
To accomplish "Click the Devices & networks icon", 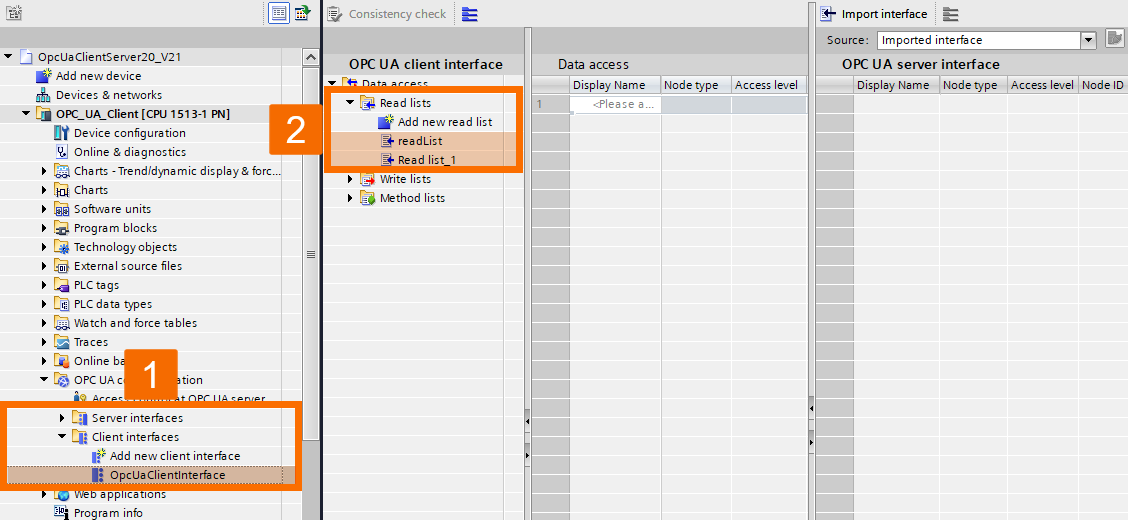I will click(x=44, y=95).
